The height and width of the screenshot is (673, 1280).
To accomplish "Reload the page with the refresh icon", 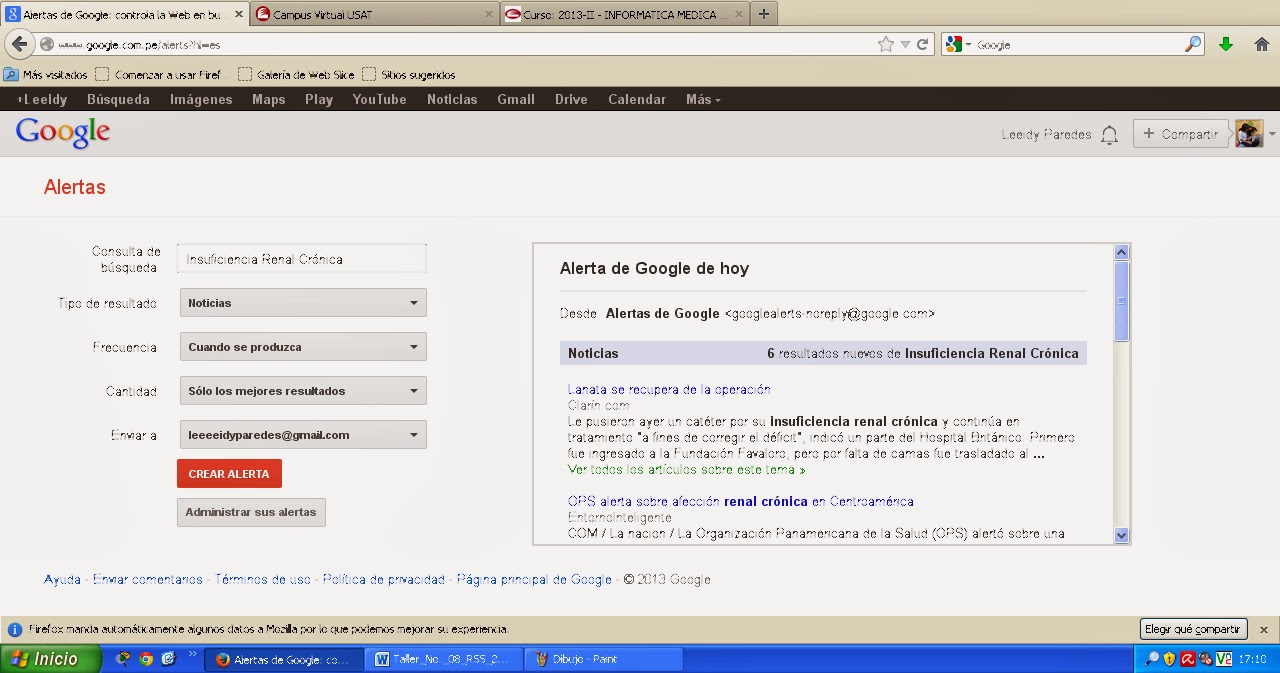I will [x=922, y=45].
